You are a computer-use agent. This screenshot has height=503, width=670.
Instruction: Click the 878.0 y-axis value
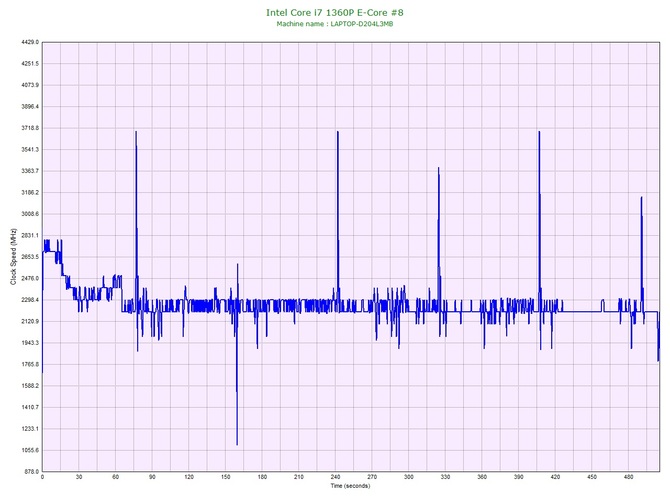[x=31, y=471]
